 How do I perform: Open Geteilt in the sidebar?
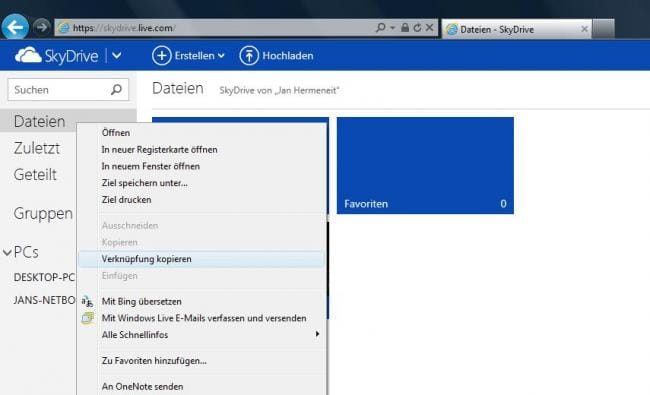[x=35, y=174]
